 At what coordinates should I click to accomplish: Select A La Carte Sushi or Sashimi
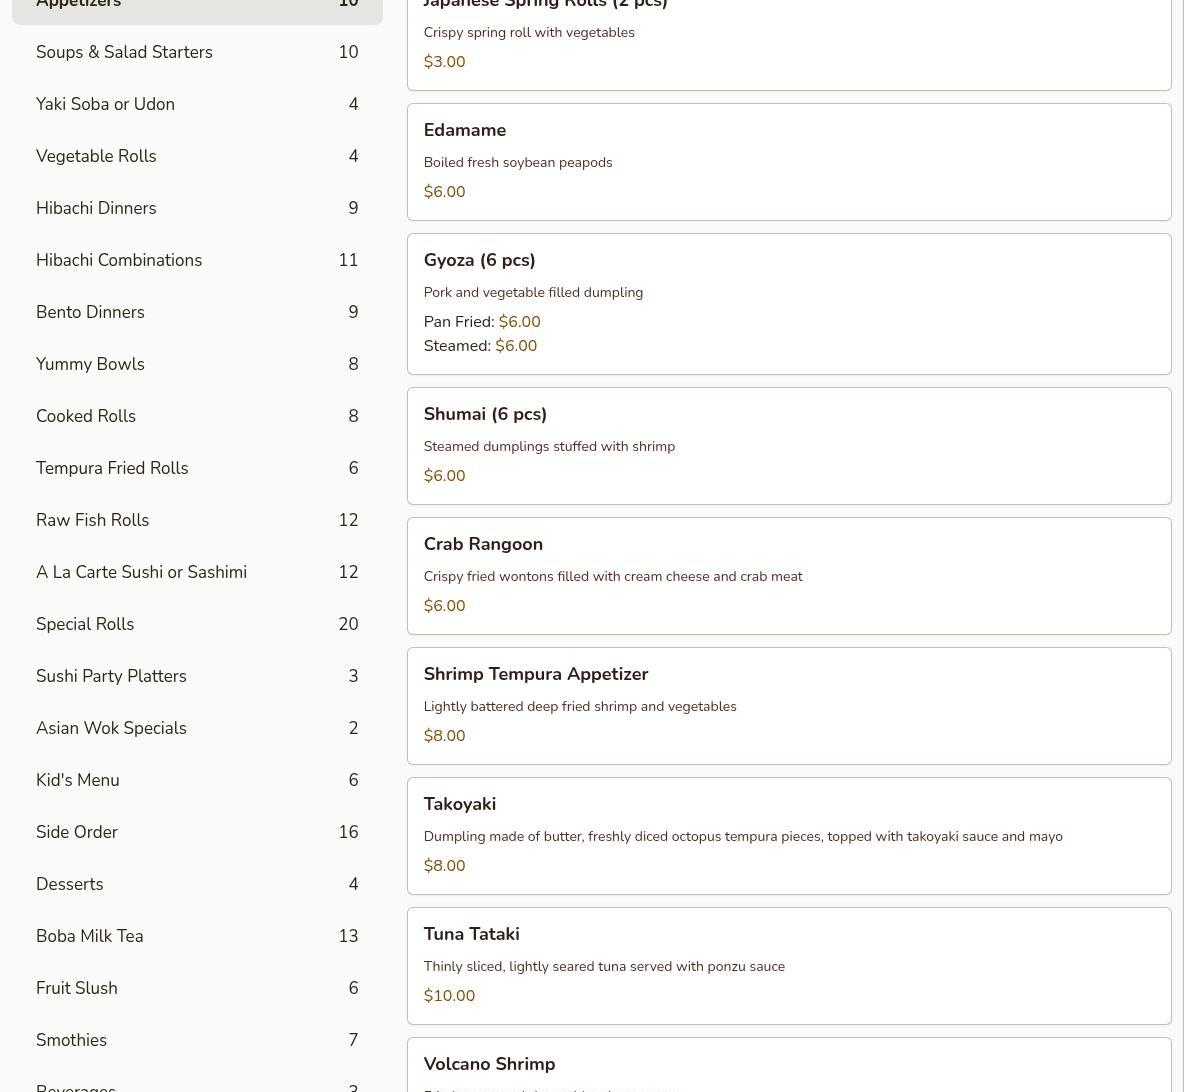(x=197, y=572)
